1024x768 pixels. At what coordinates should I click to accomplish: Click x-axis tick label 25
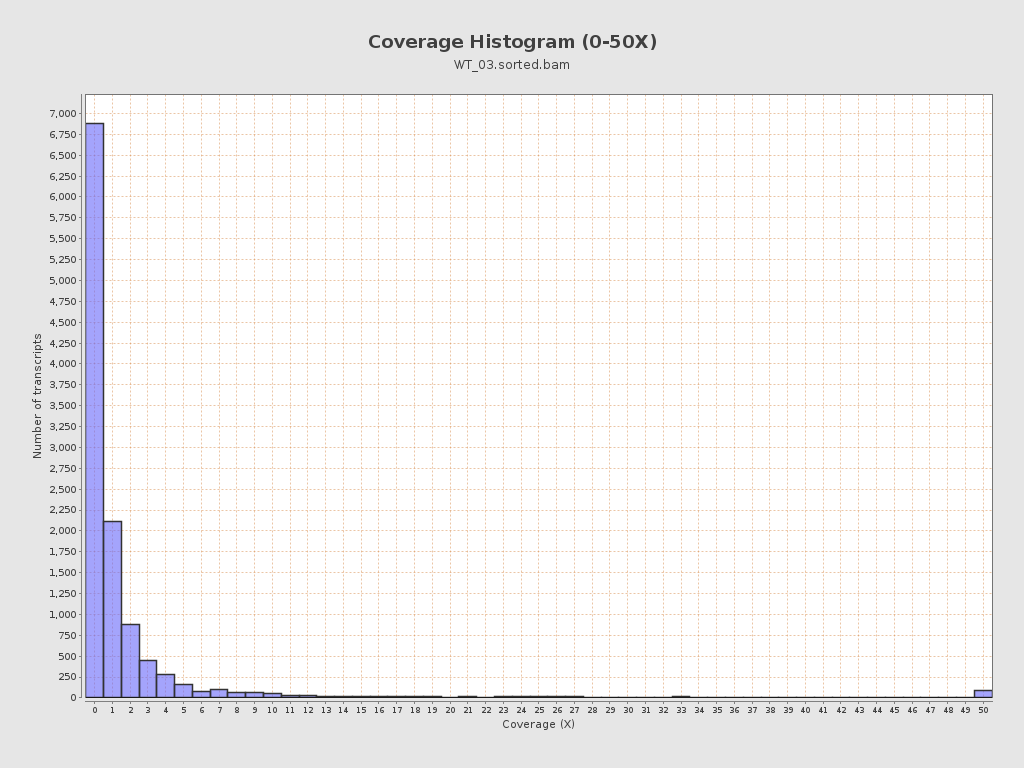[539, 710]
